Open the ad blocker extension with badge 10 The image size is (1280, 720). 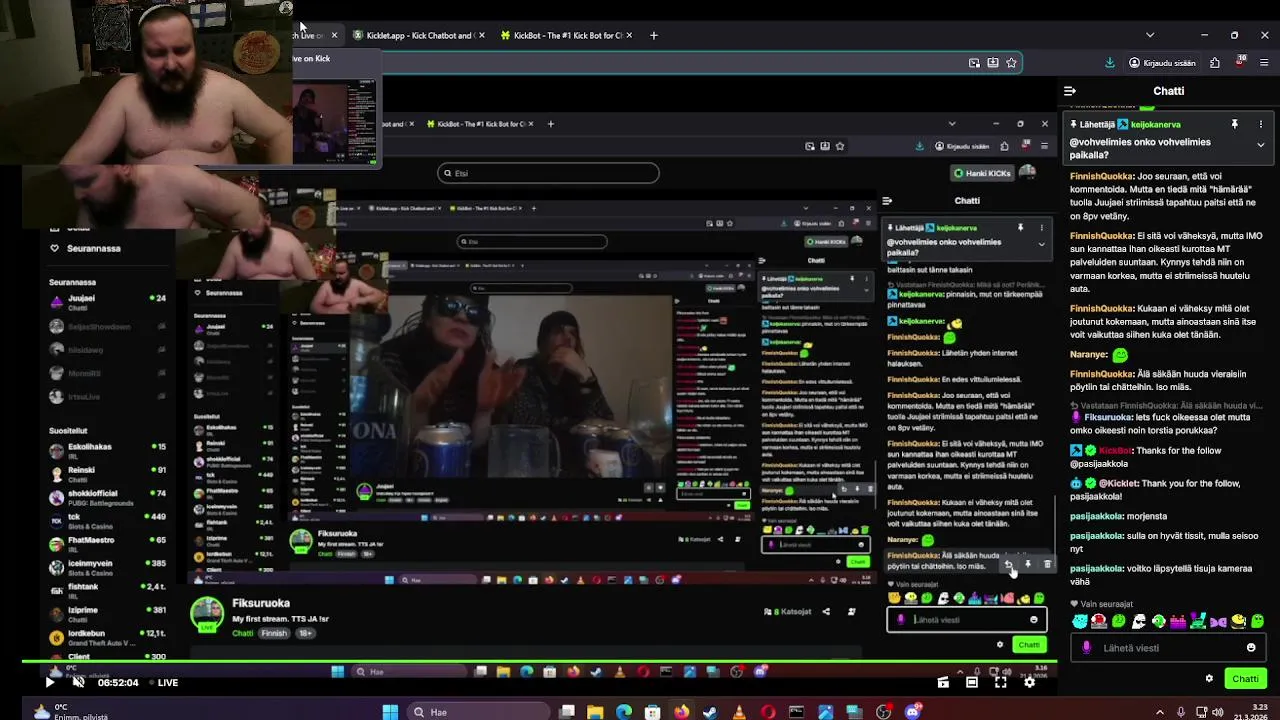coord(1239,62)
